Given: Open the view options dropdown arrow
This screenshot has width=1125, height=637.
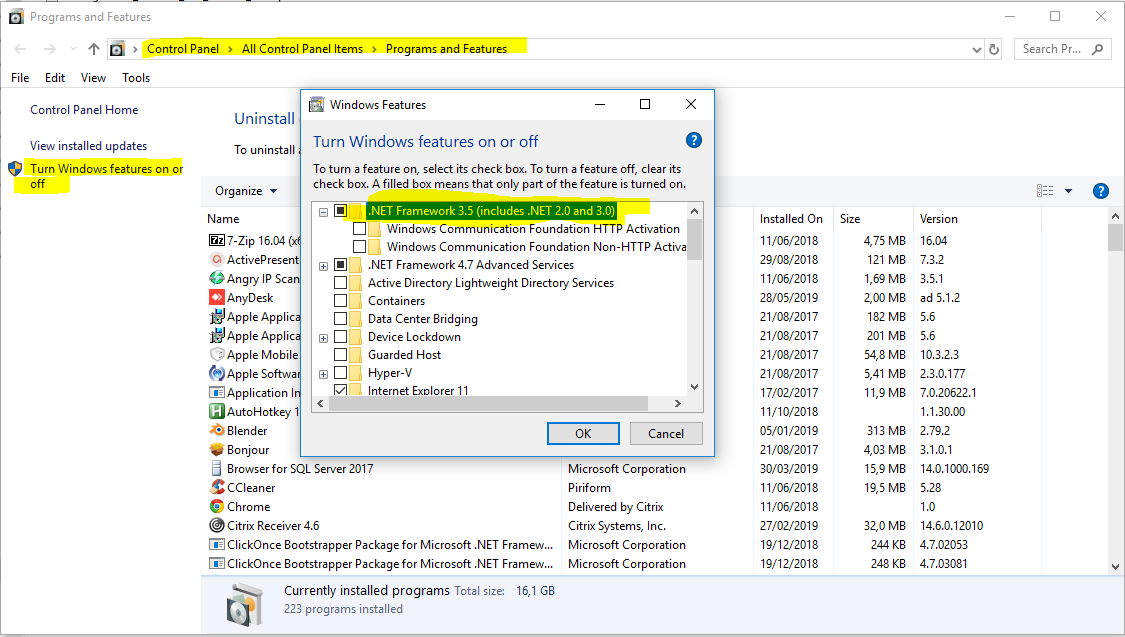Looking at the screenshot, I should click(1068, 191).
